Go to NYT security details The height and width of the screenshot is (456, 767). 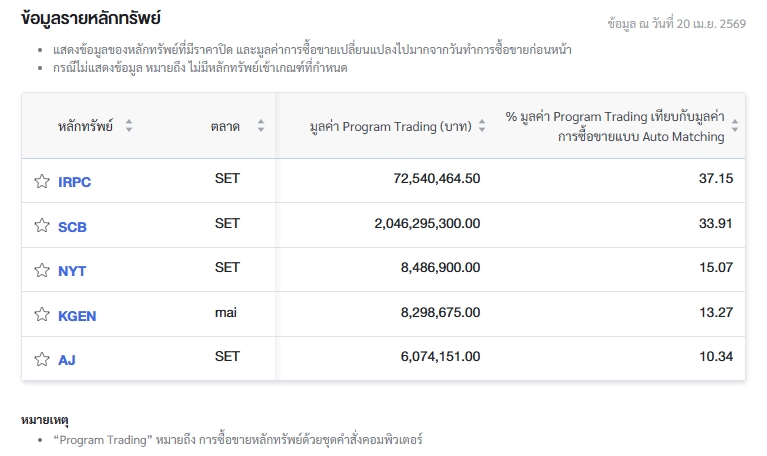point(72,271)
